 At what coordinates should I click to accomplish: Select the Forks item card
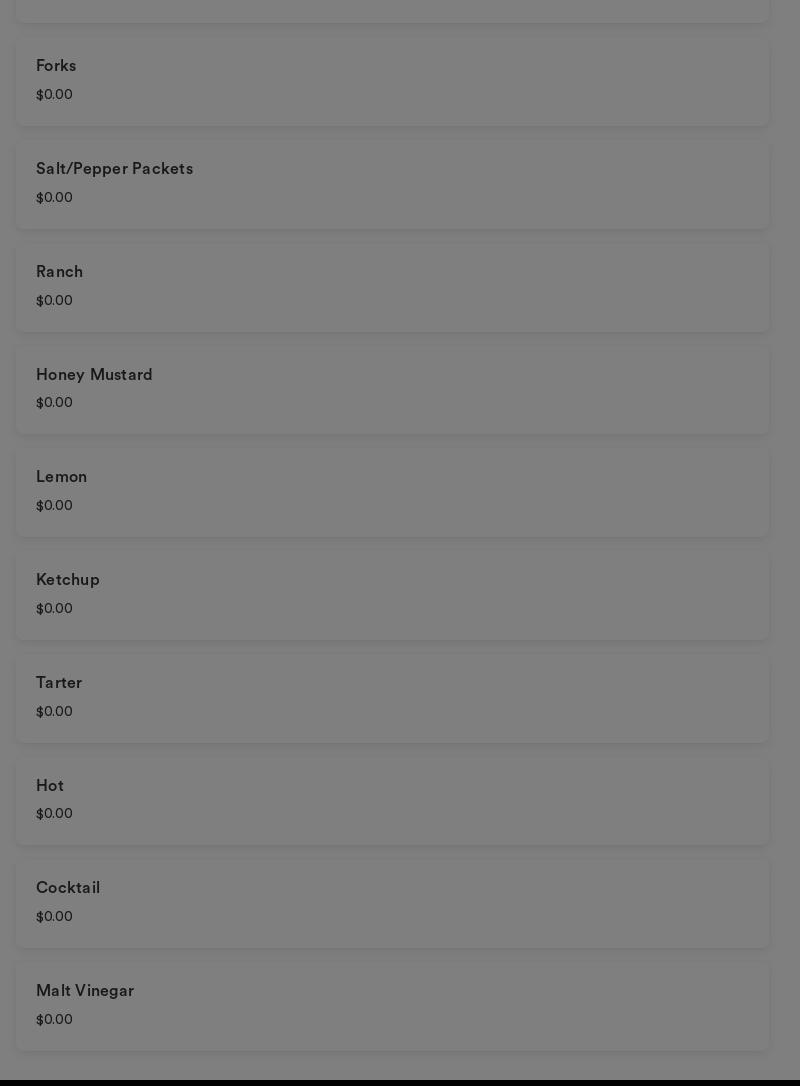[x=392, y=80]
